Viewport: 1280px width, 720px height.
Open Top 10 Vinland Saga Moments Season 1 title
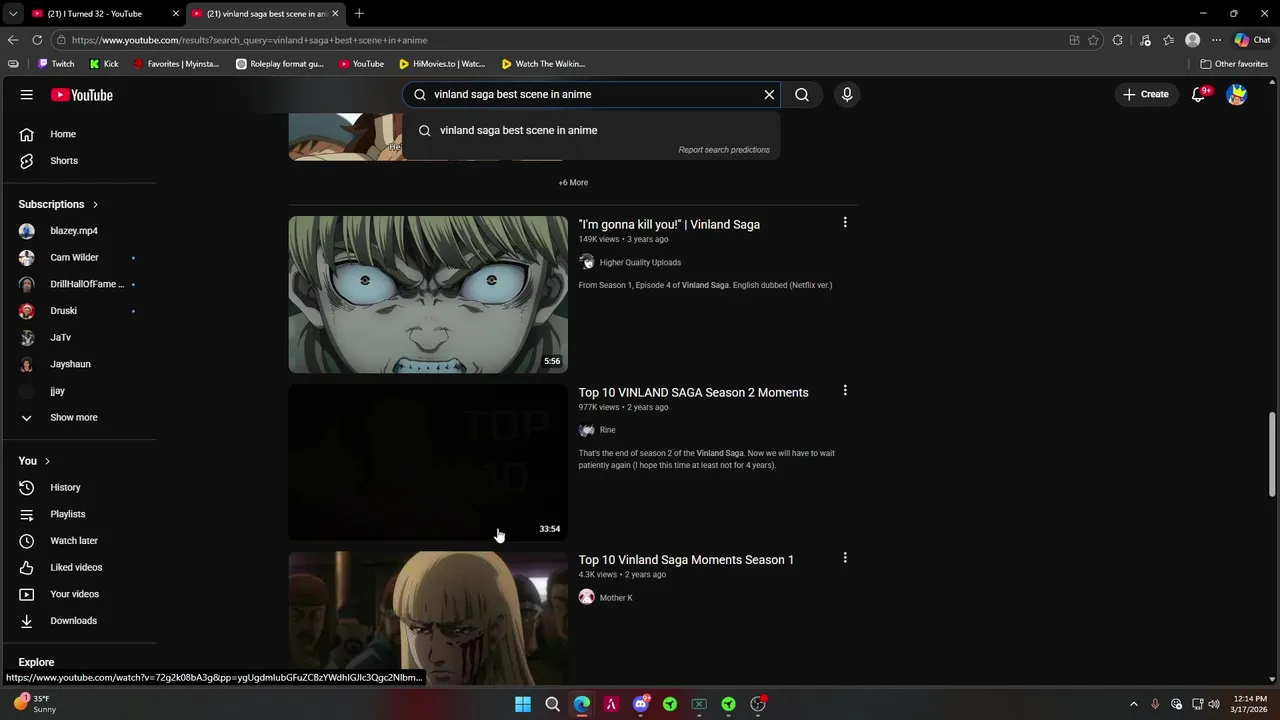[x=686, y=560]
